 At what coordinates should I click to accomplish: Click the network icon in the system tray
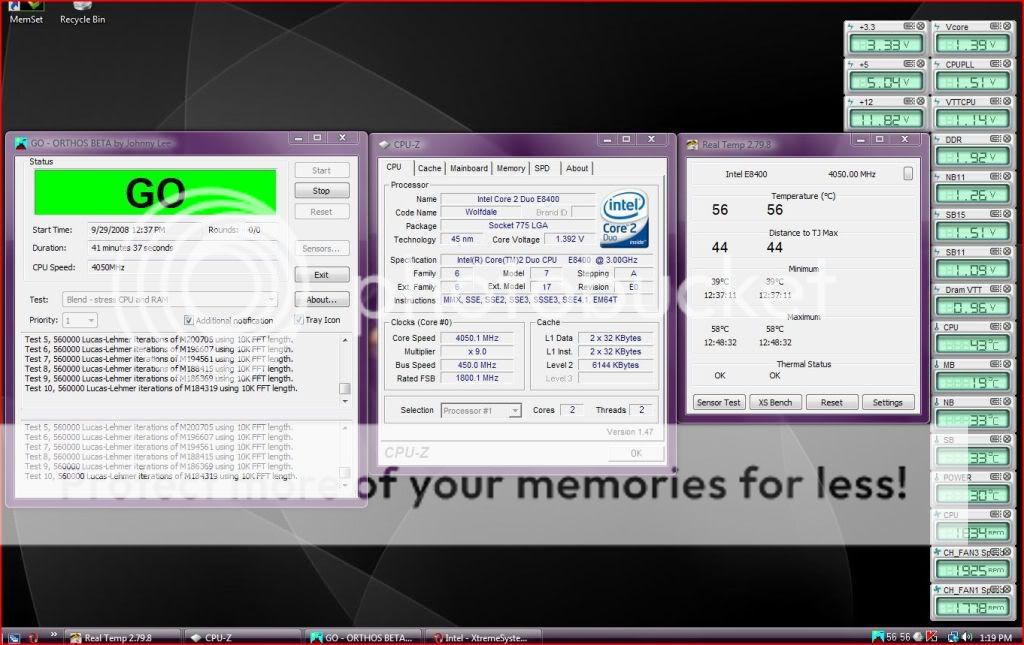click(x=953, y=637)
